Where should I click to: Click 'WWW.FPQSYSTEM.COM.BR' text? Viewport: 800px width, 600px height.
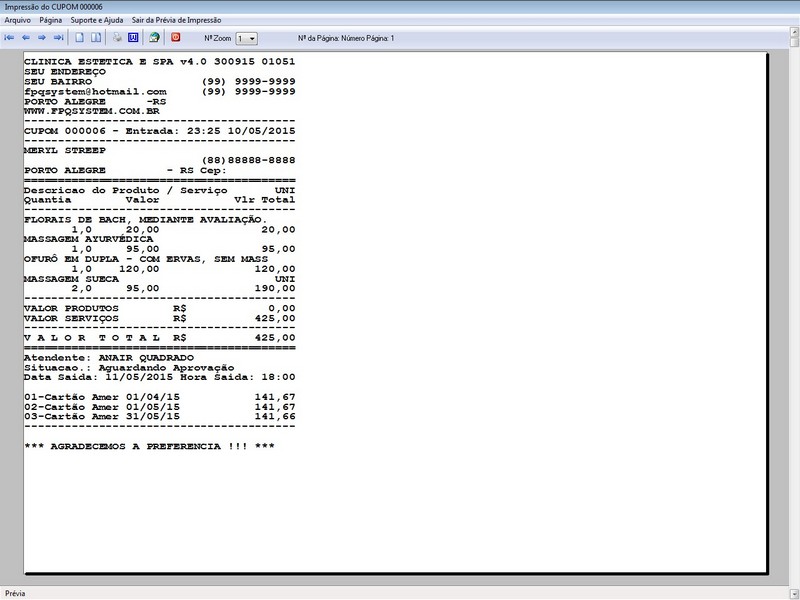pyautogui.click(x=92, y=111)
